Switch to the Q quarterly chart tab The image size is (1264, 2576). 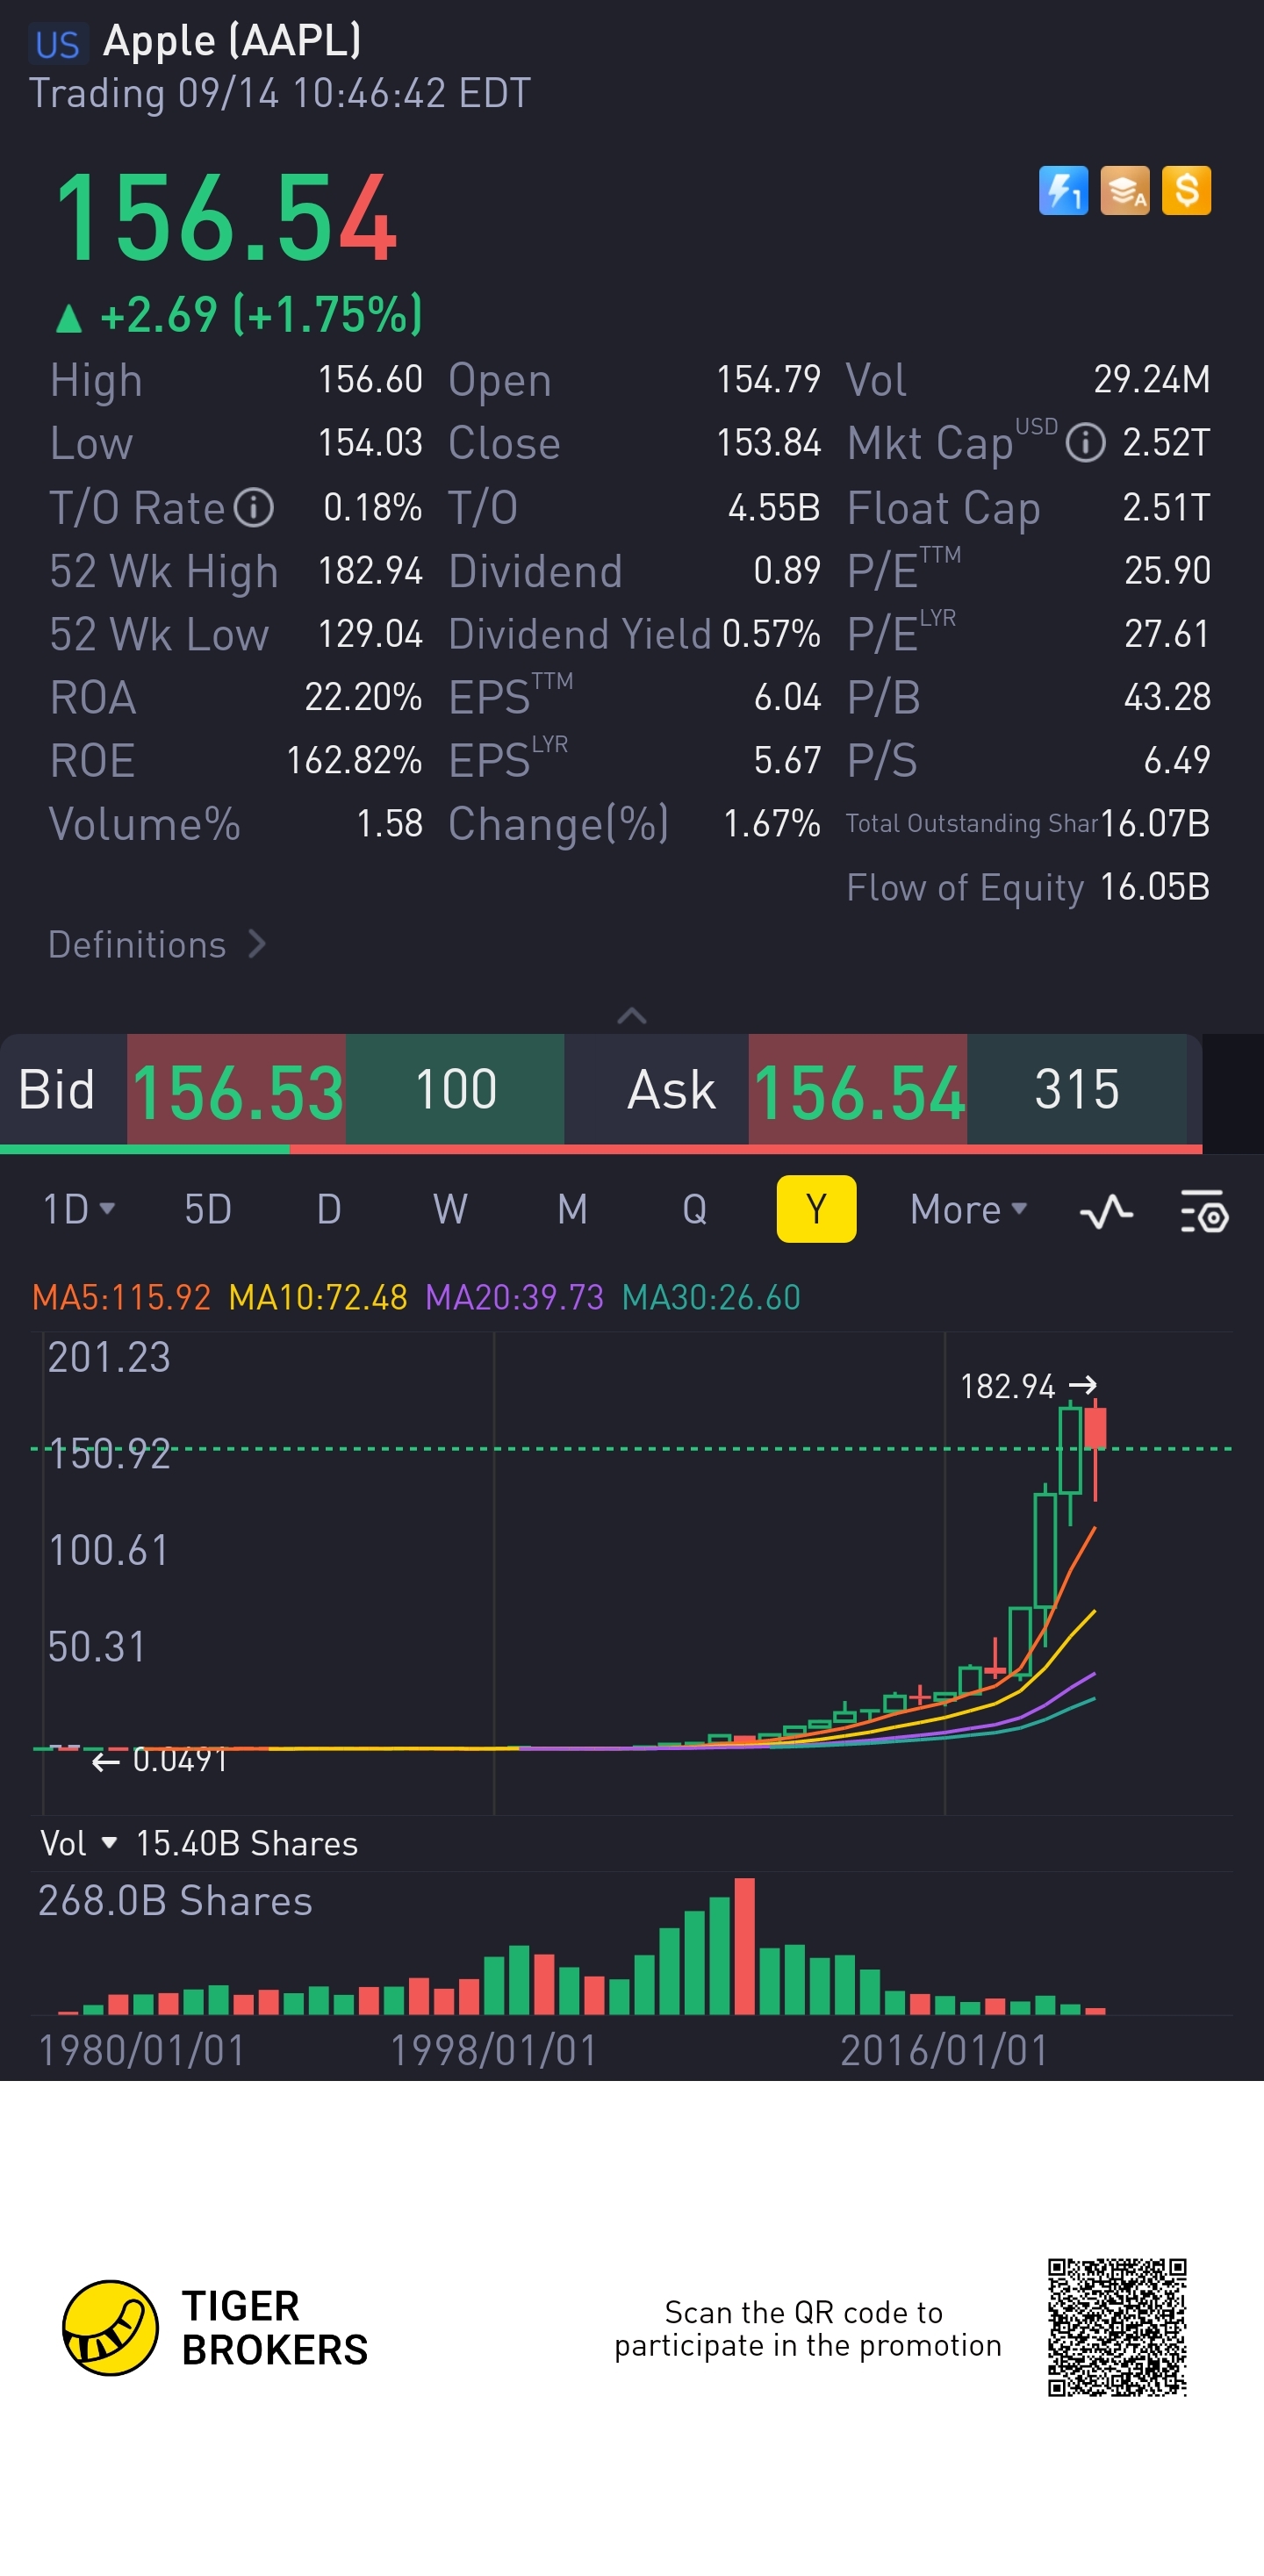point(694,1210)
